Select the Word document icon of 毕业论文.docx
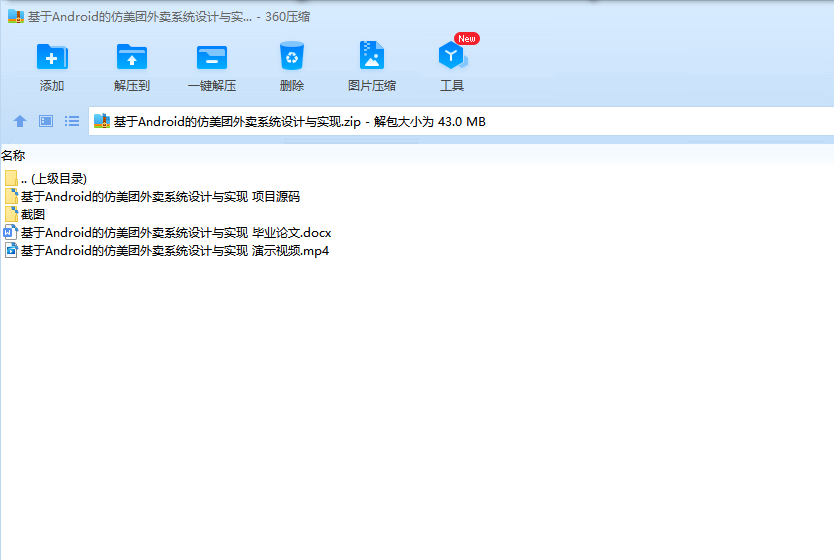 pos(11,232)
